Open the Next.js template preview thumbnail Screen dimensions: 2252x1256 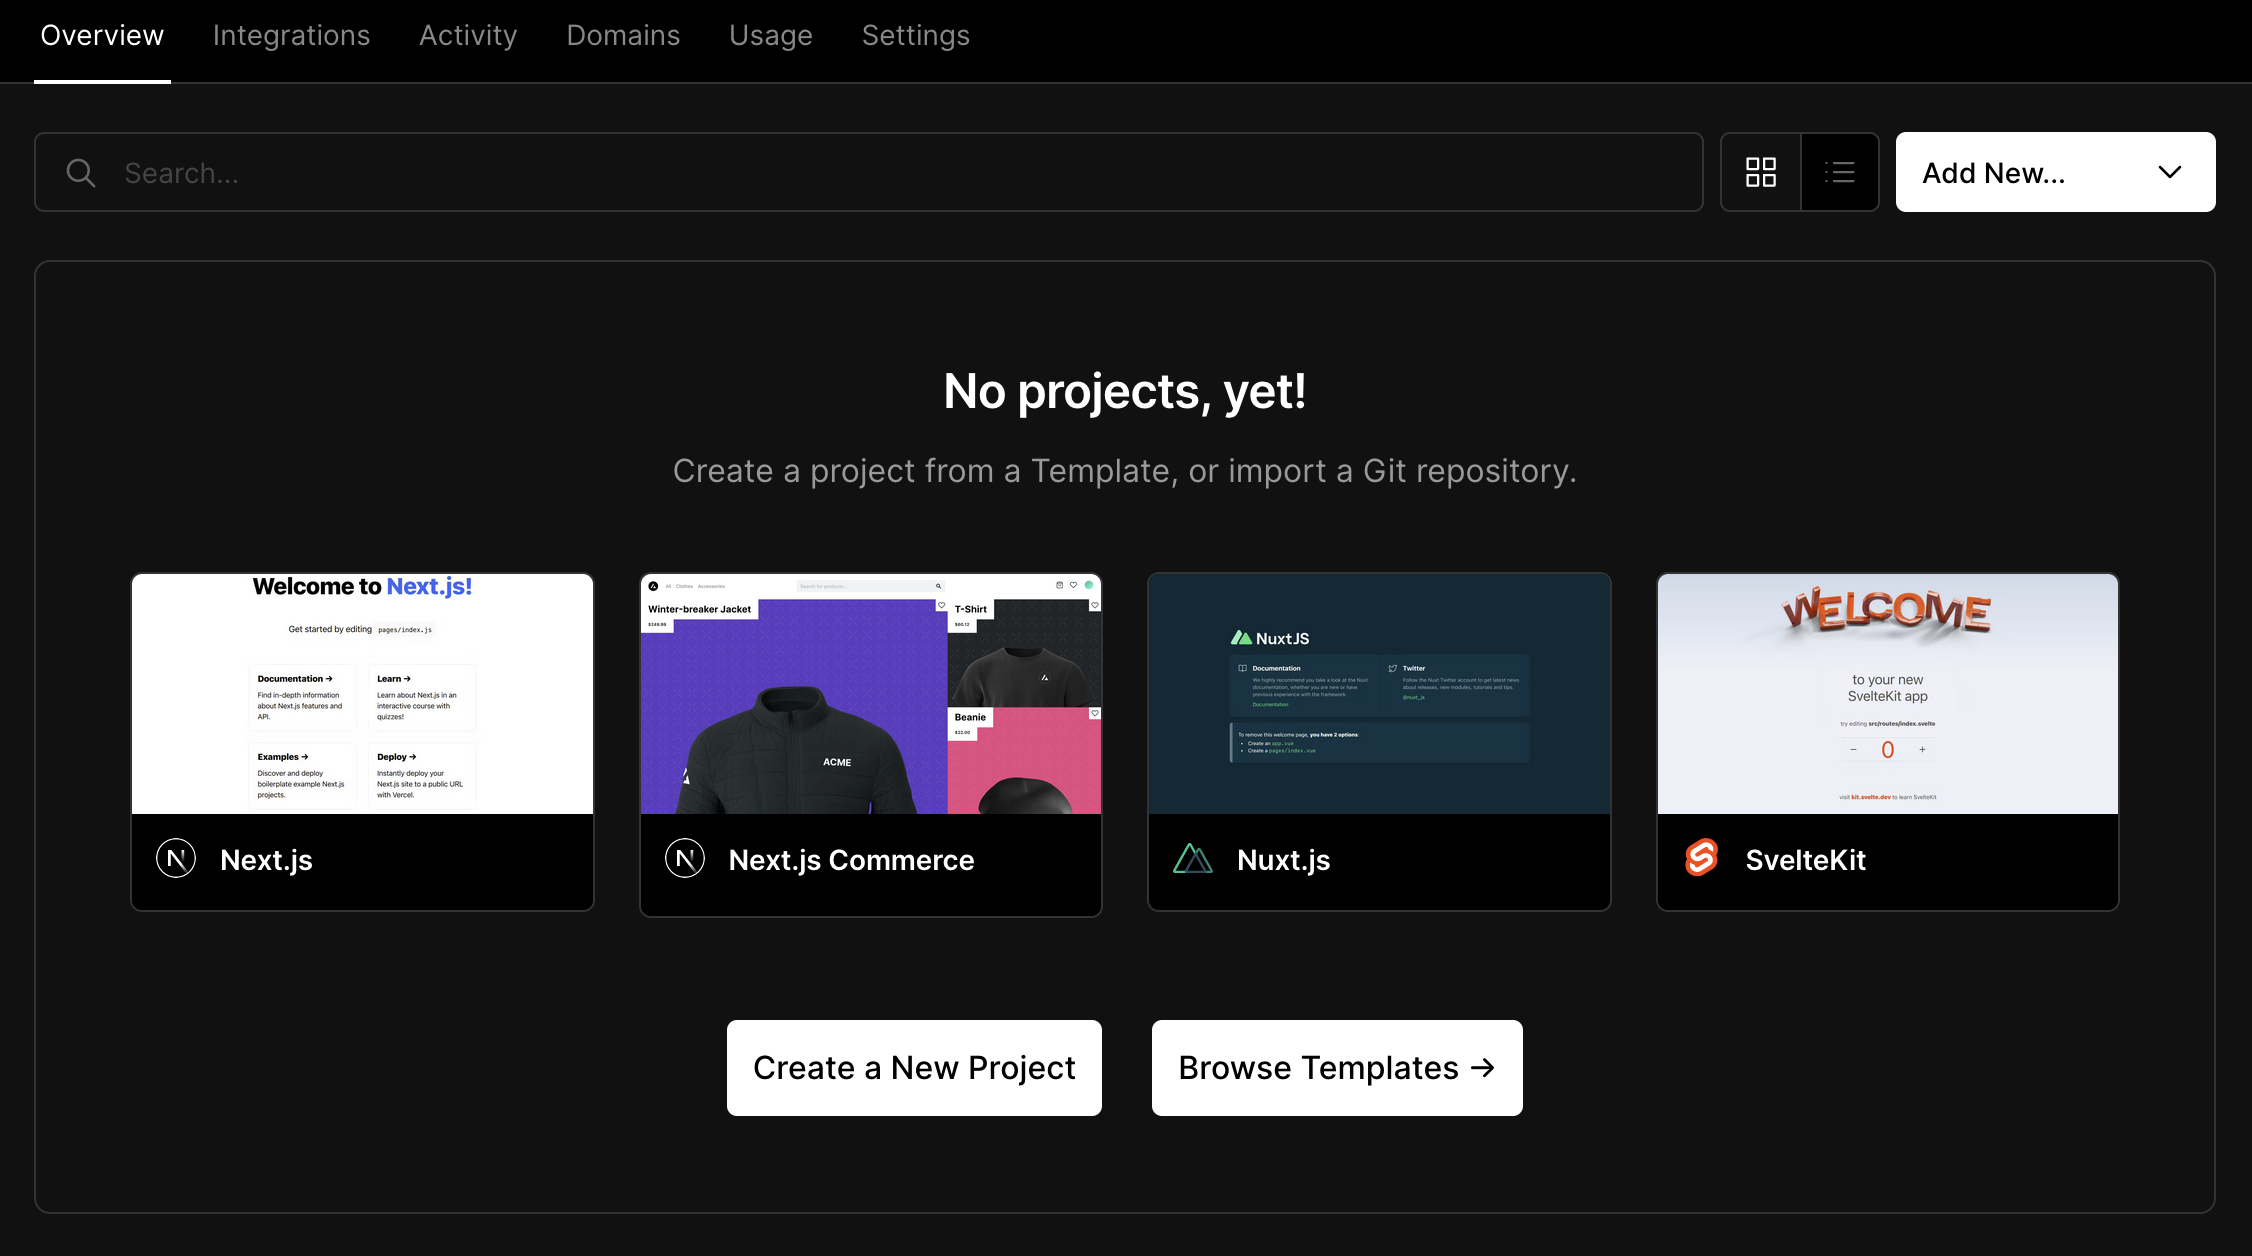362,693
